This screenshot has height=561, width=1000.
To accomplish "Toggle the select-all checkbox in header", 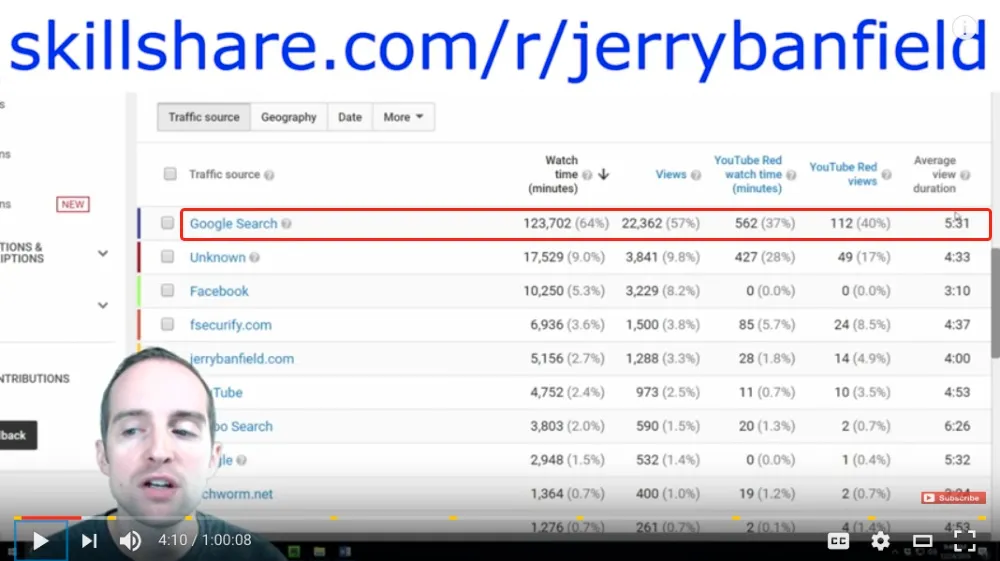I will [170, 173].
